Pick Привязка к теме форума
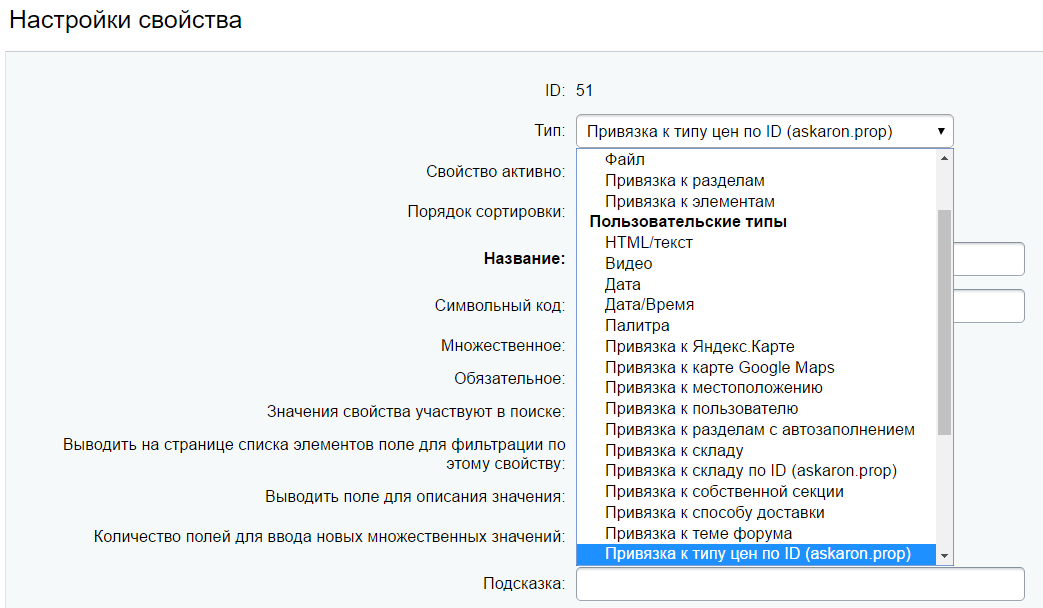The width and height of the screenshot is (1043, 608). (698, 533)
